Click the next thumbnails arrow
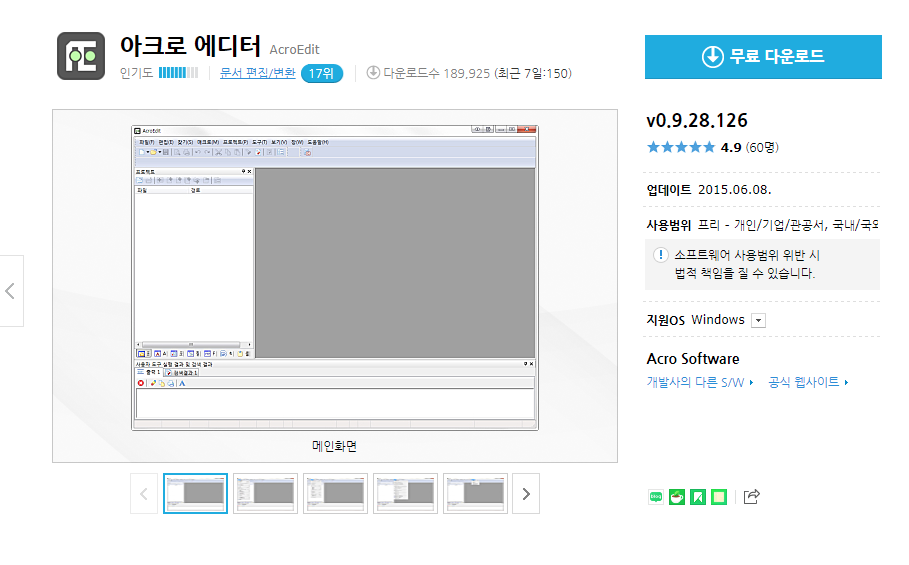Image resolution: width=909 pixels, height=565 pixels. click(526, 494)
